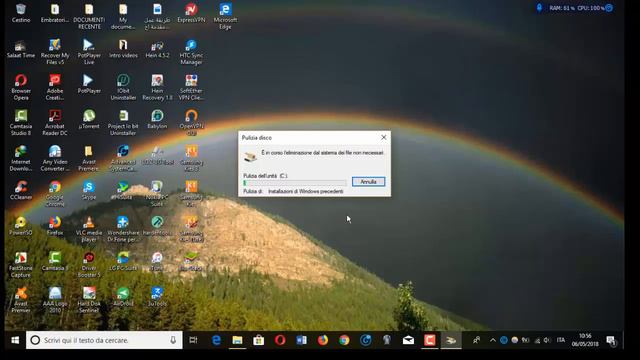640x360 pixels.
Task: Click the Pulizia disco taskbar button
Action: click(451, 340)
